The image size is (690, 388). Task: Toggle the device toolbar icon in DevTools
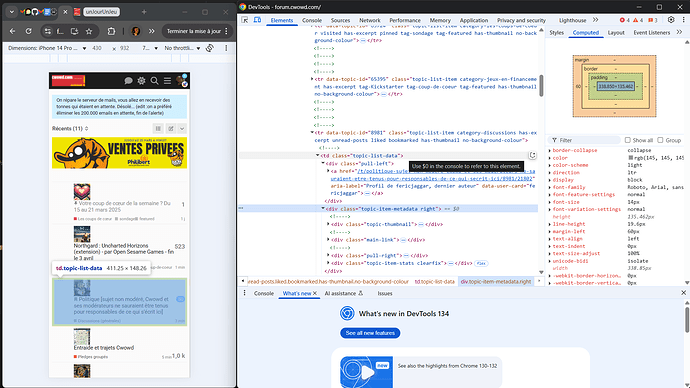[x=257, y=20]
